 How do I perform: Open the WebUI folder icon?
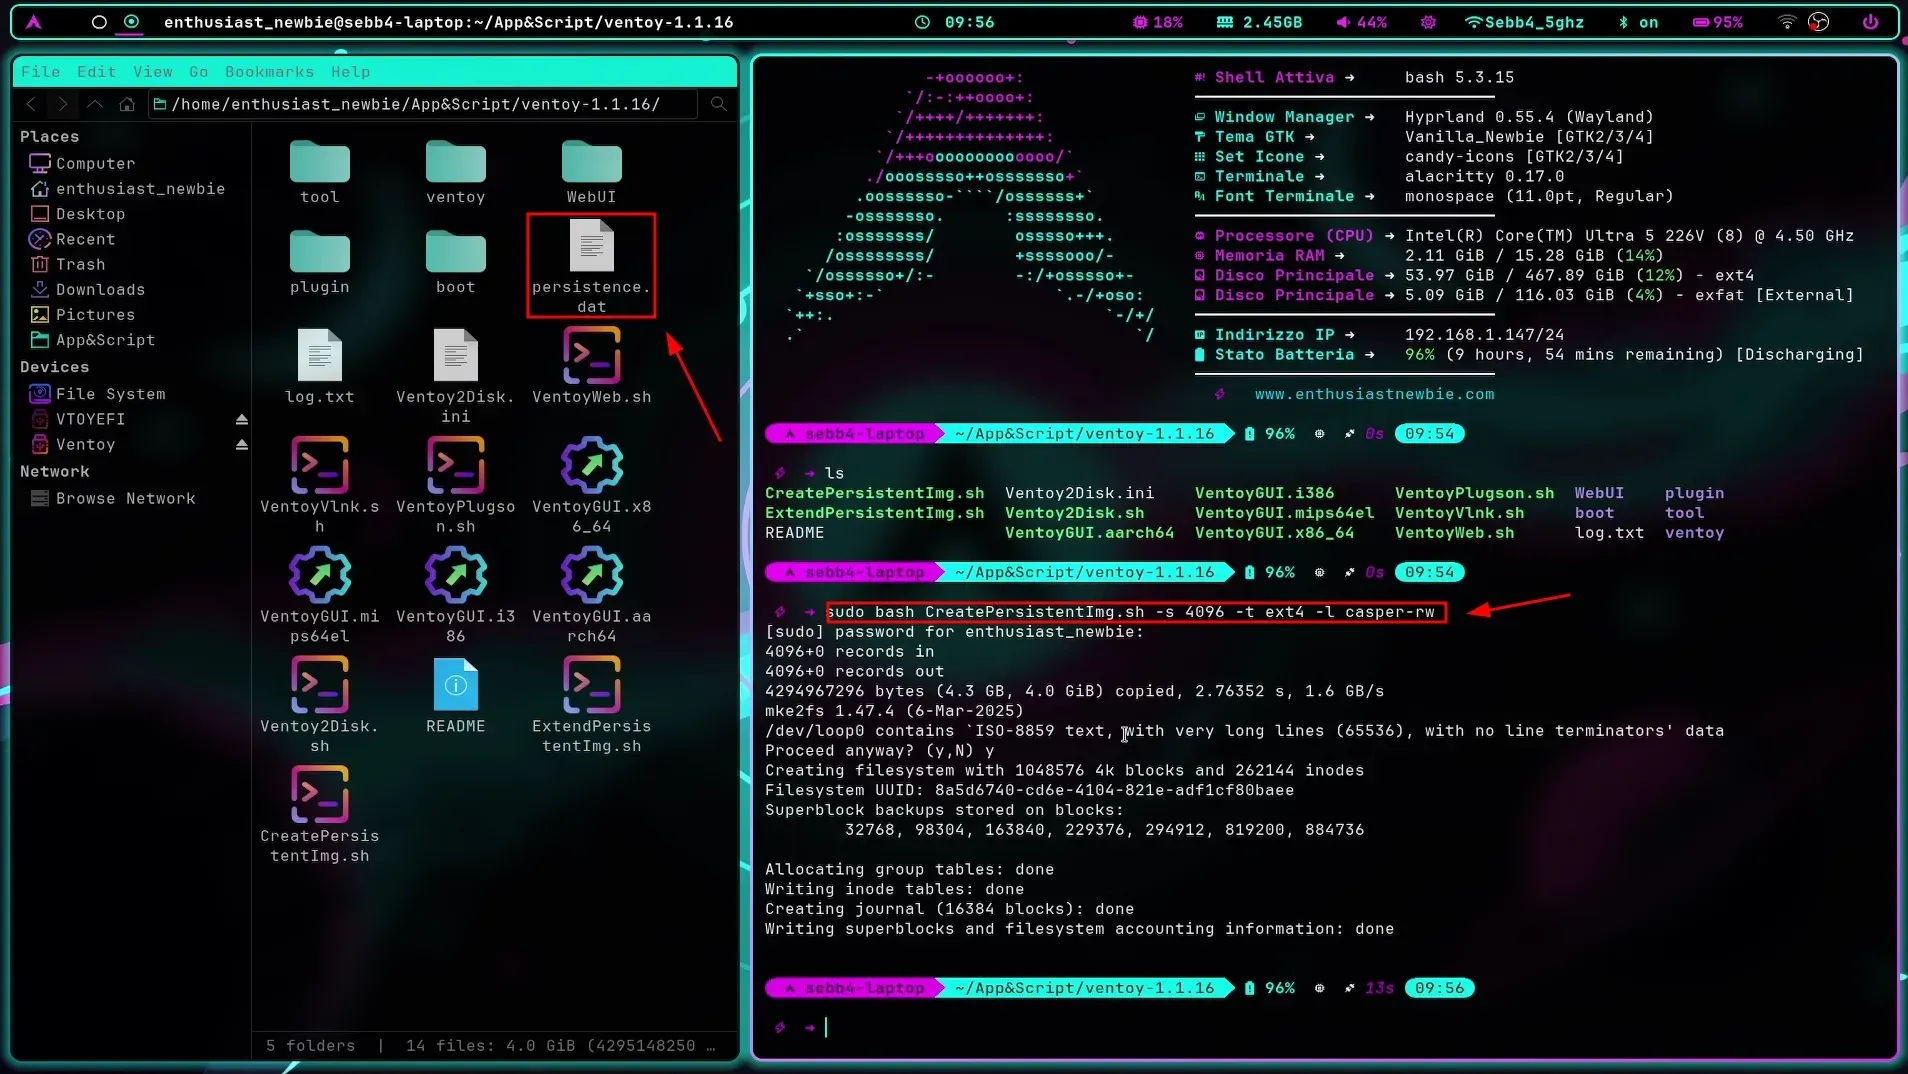(x=592, y=162)
